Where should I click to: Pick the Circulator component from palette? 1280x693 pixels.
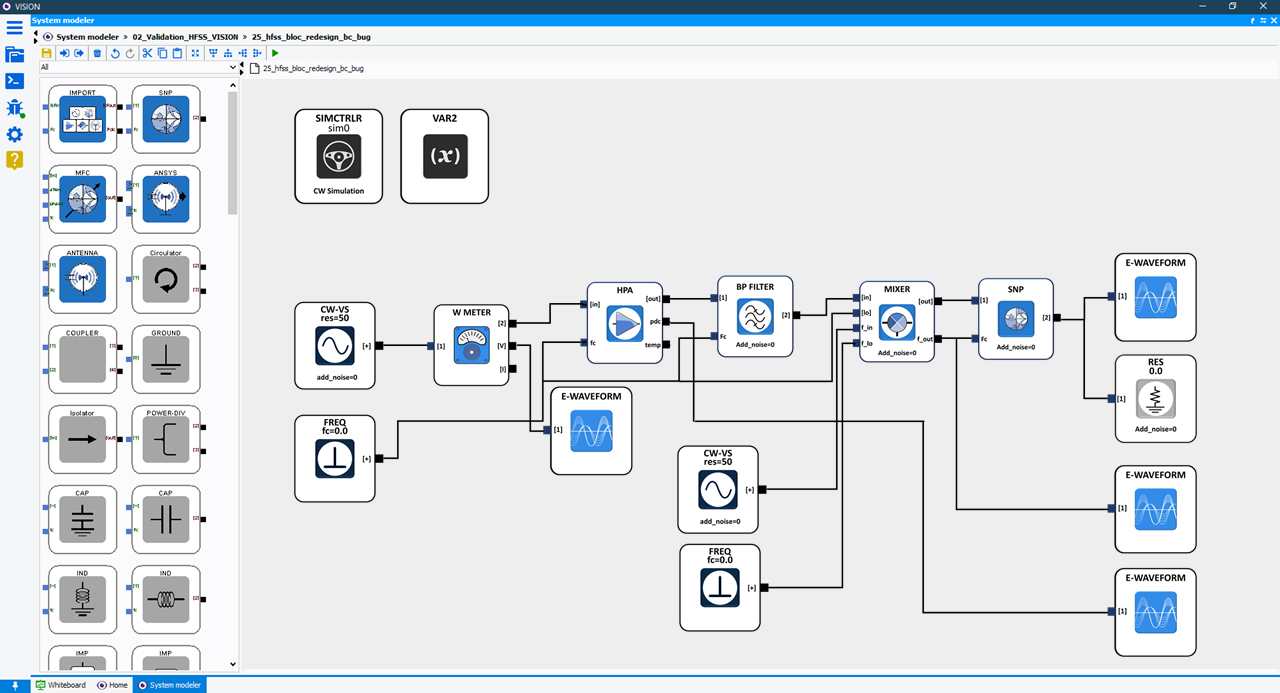click(x=166, y=279)
